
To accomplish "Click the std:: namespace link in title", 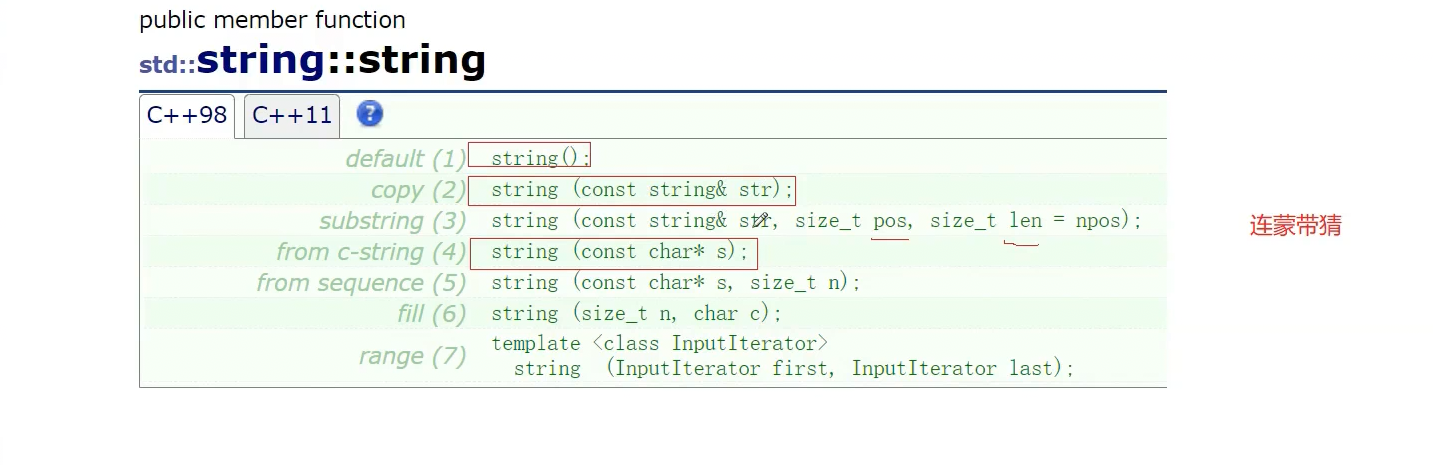I will (x=167, y=65).
